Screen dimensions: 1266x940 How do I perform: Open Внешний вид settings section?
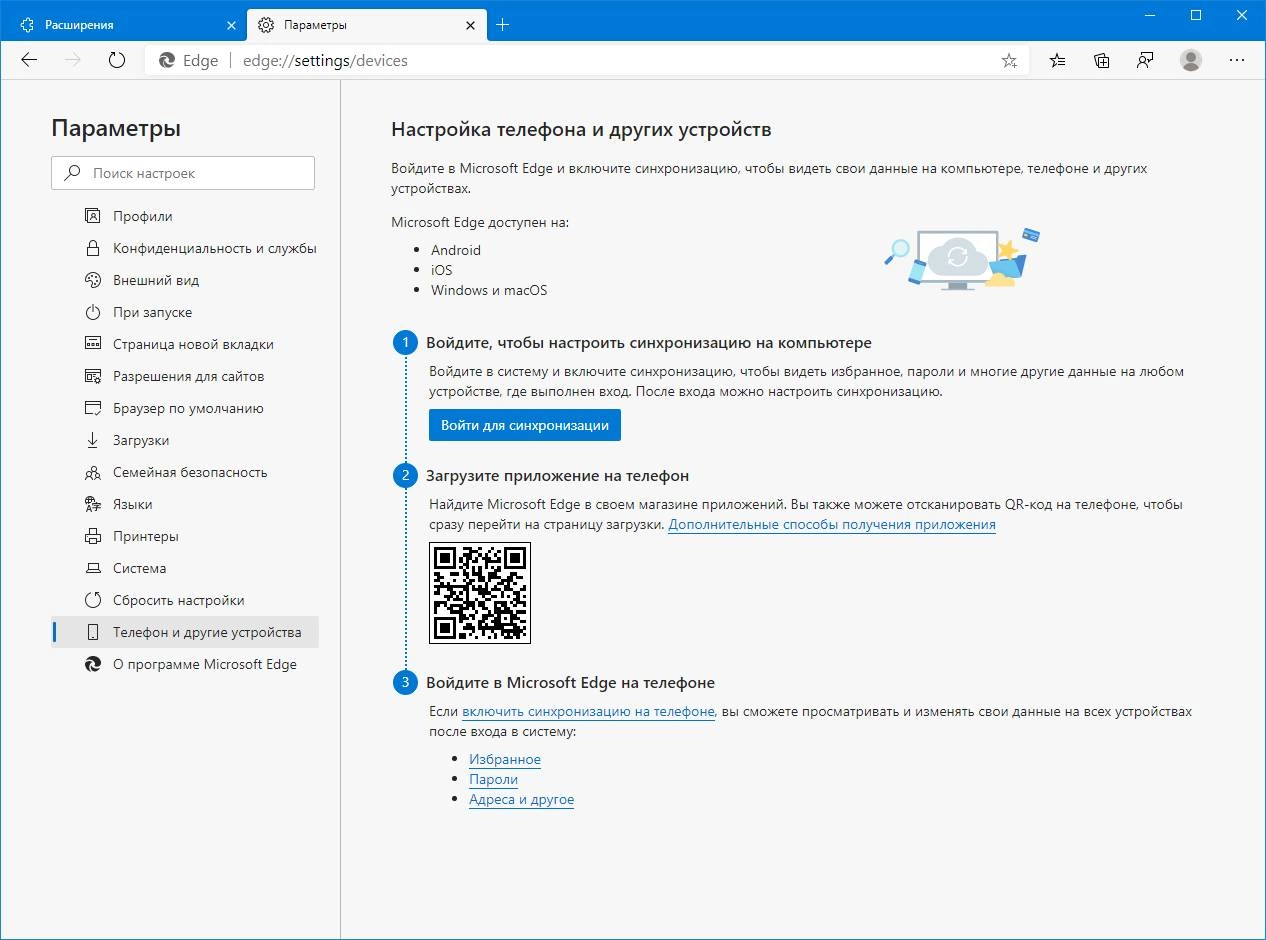(156, 280)
